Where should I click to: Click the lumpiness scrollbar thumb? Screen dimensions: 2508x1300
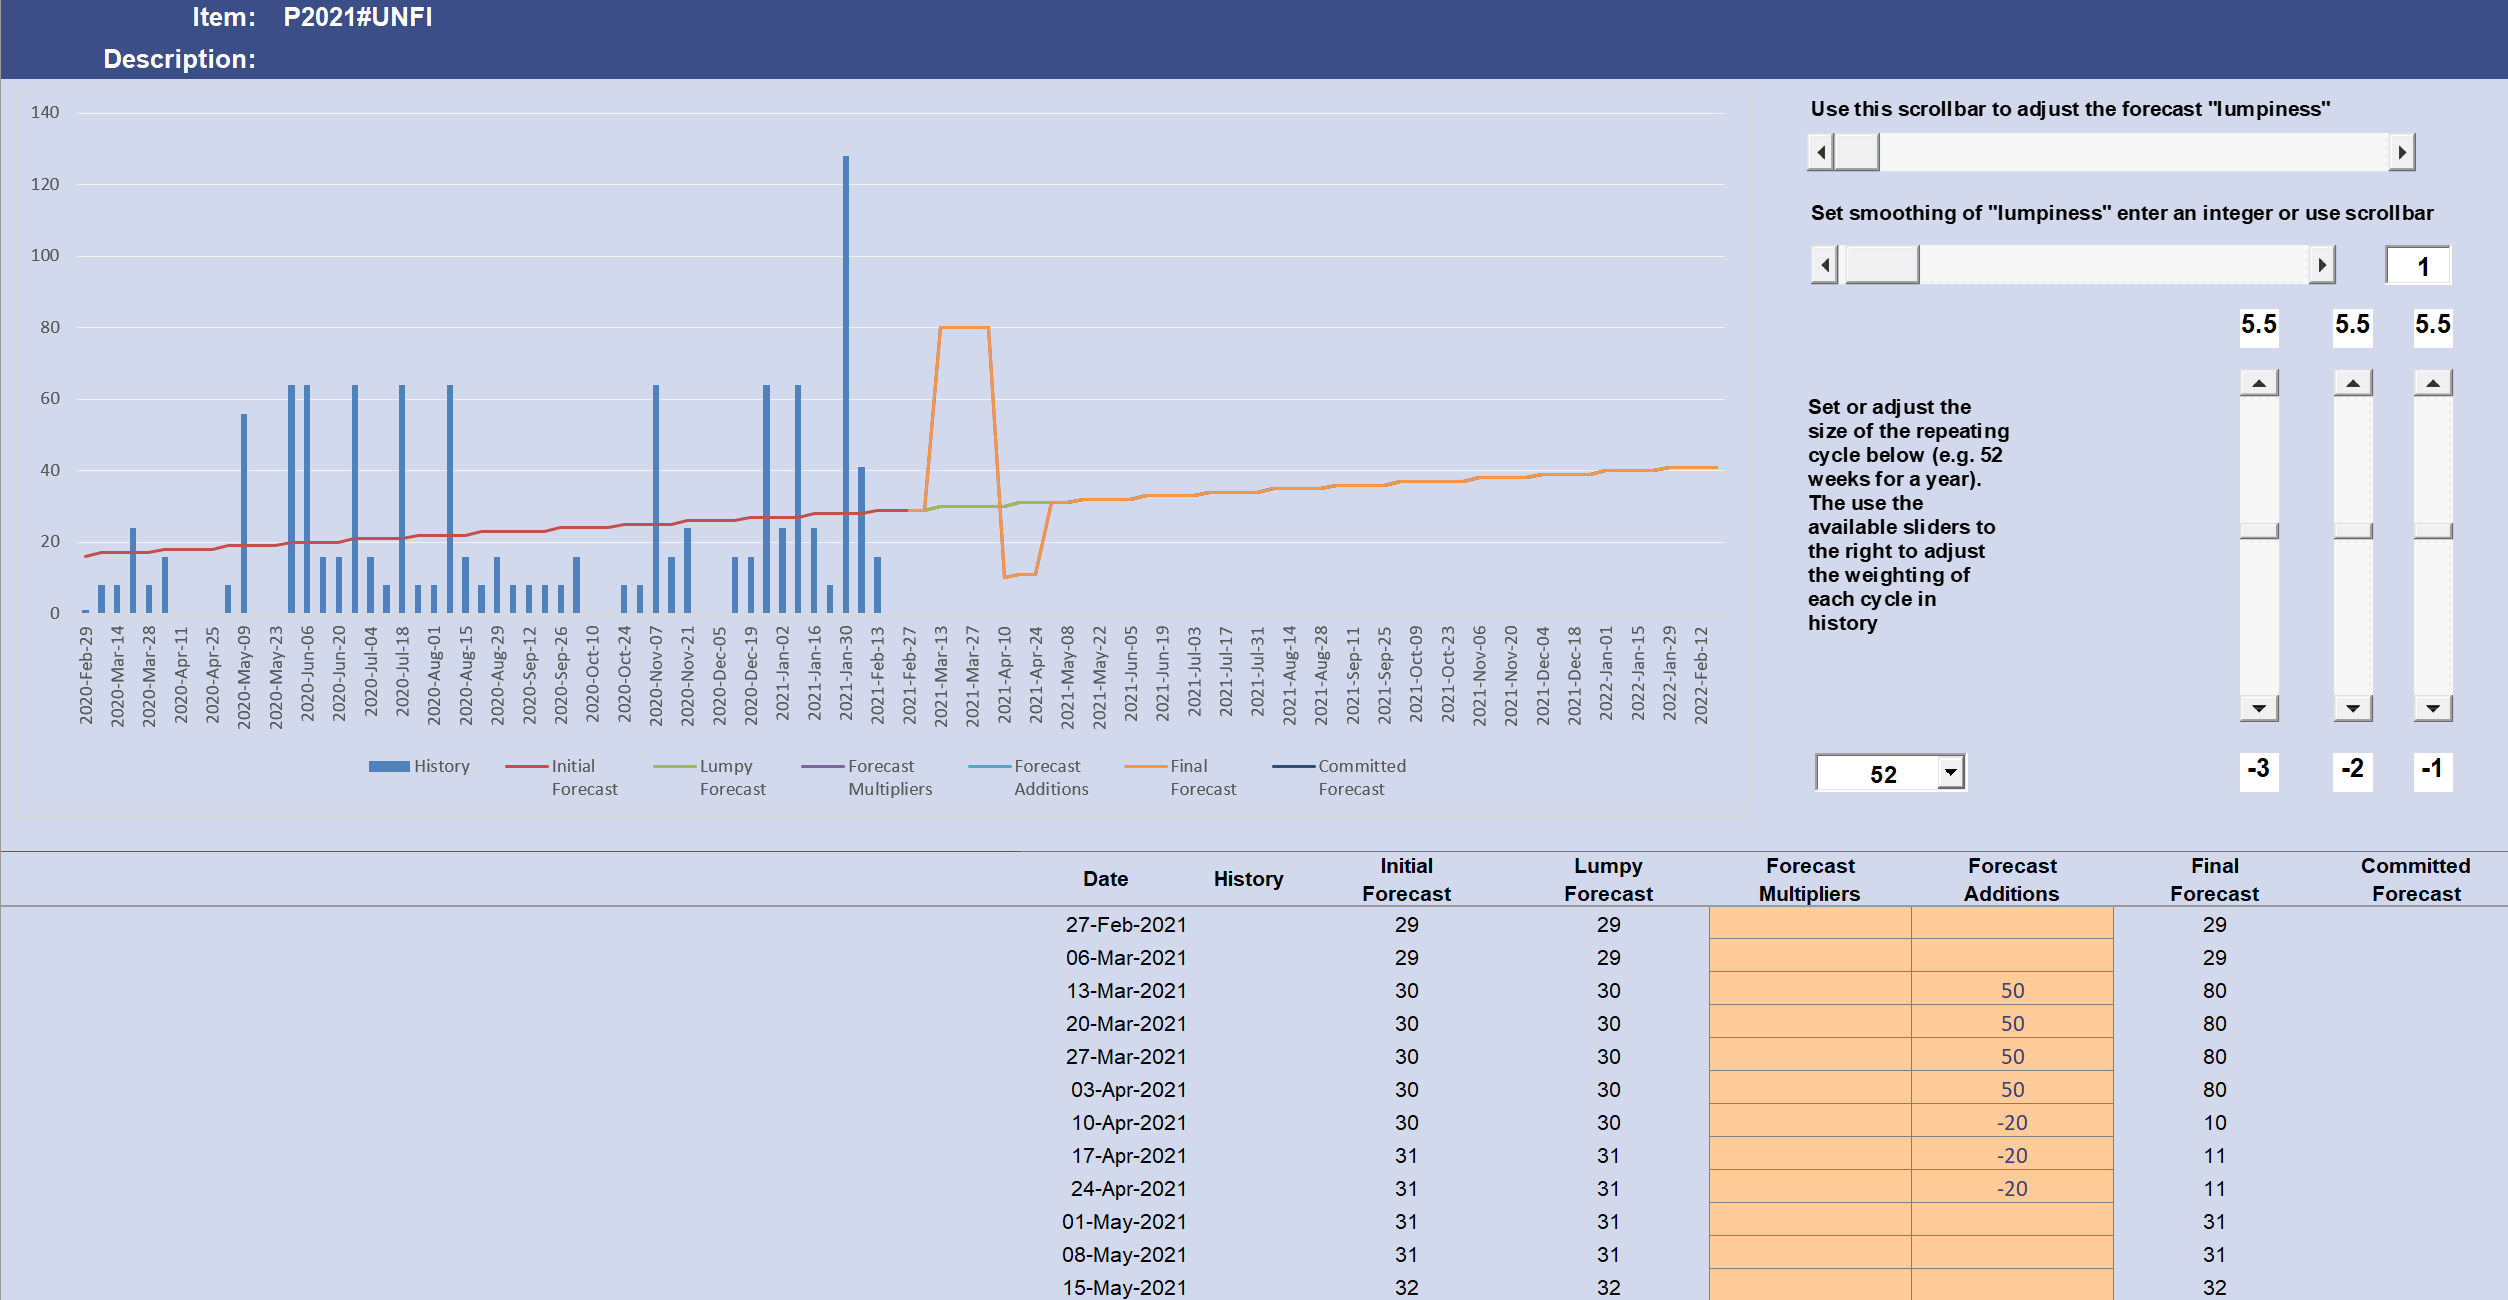point(1857,153)
